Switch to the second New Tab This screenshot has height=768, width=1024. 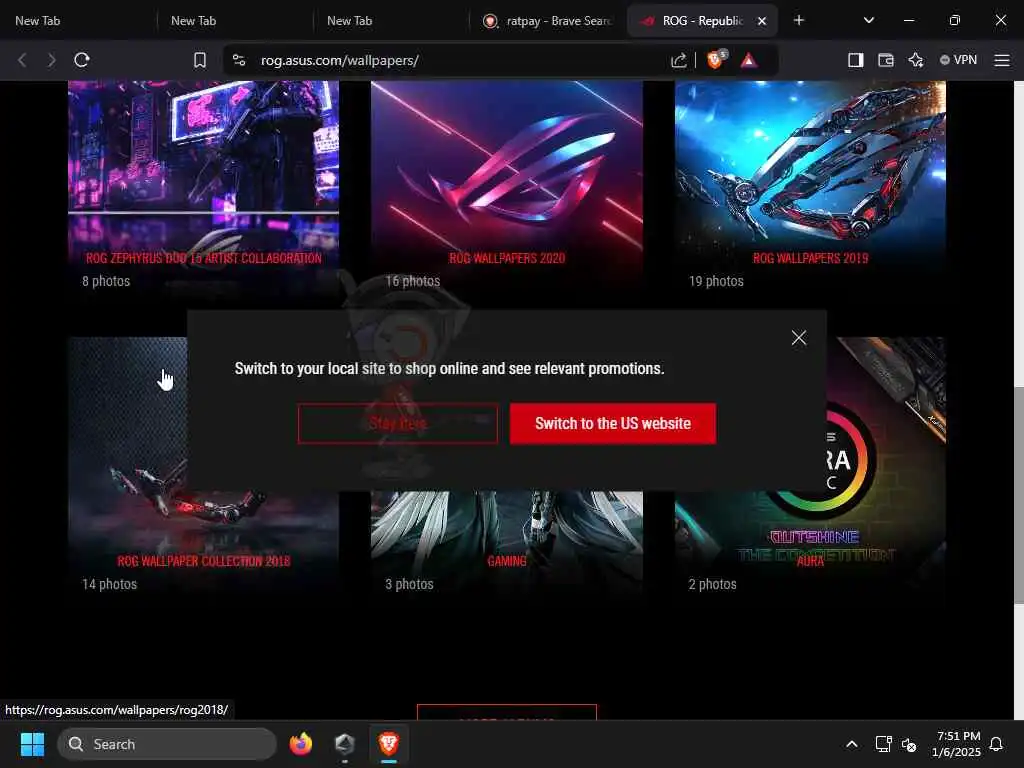(235, 21)
